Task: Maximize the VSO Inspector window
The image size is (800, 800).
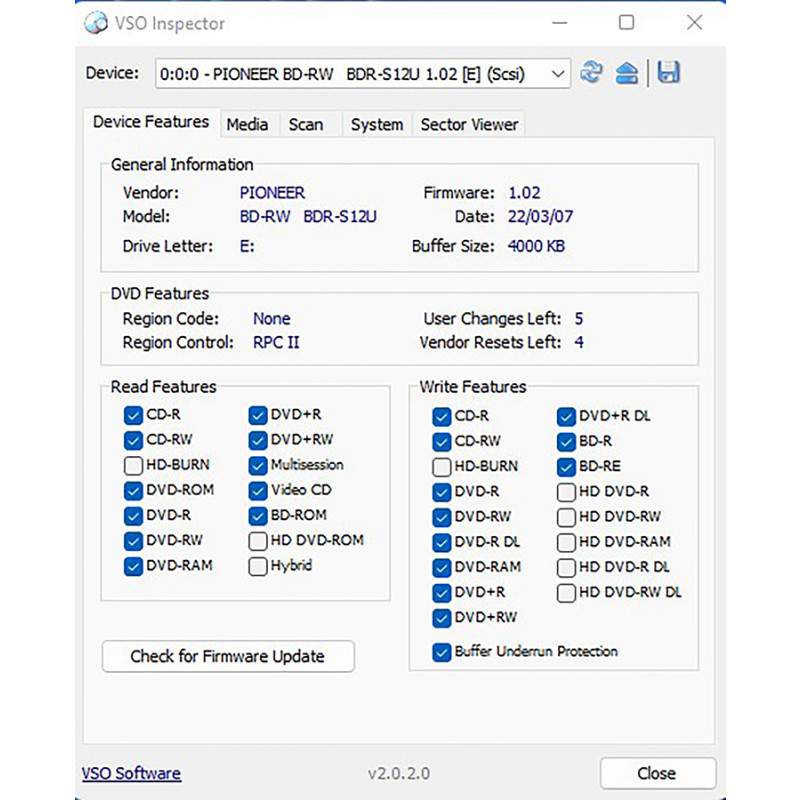Action: (627, 22)
